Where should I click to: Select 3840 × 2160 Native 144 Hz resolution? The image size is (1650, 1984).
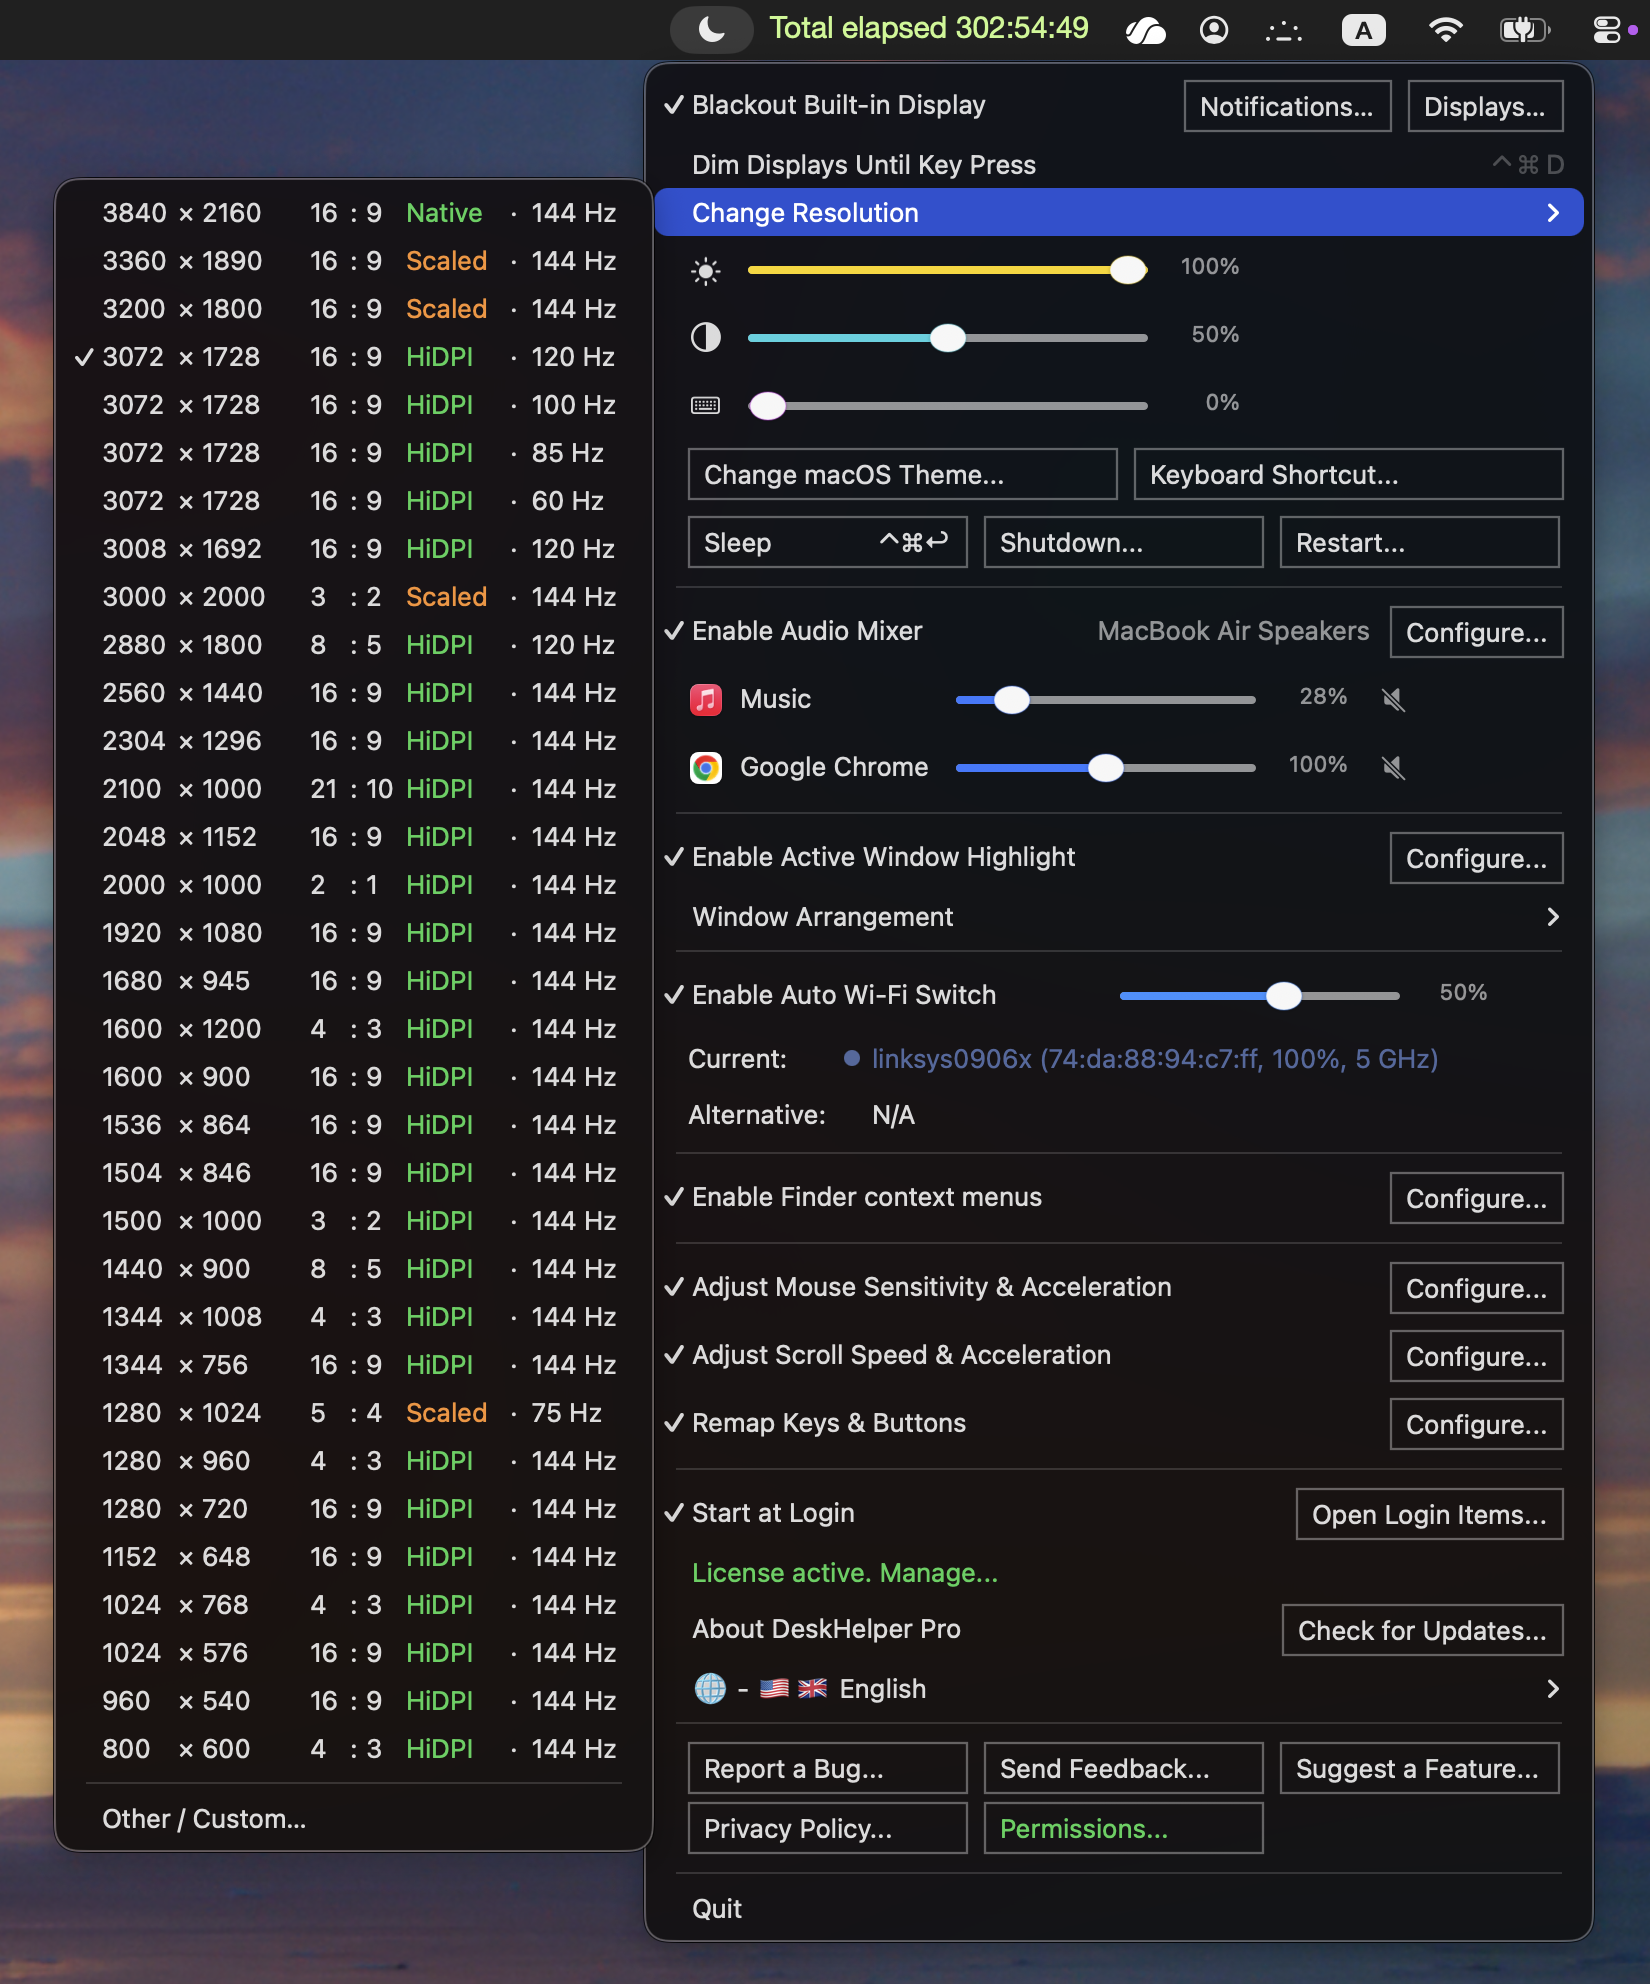coord(353,213)
